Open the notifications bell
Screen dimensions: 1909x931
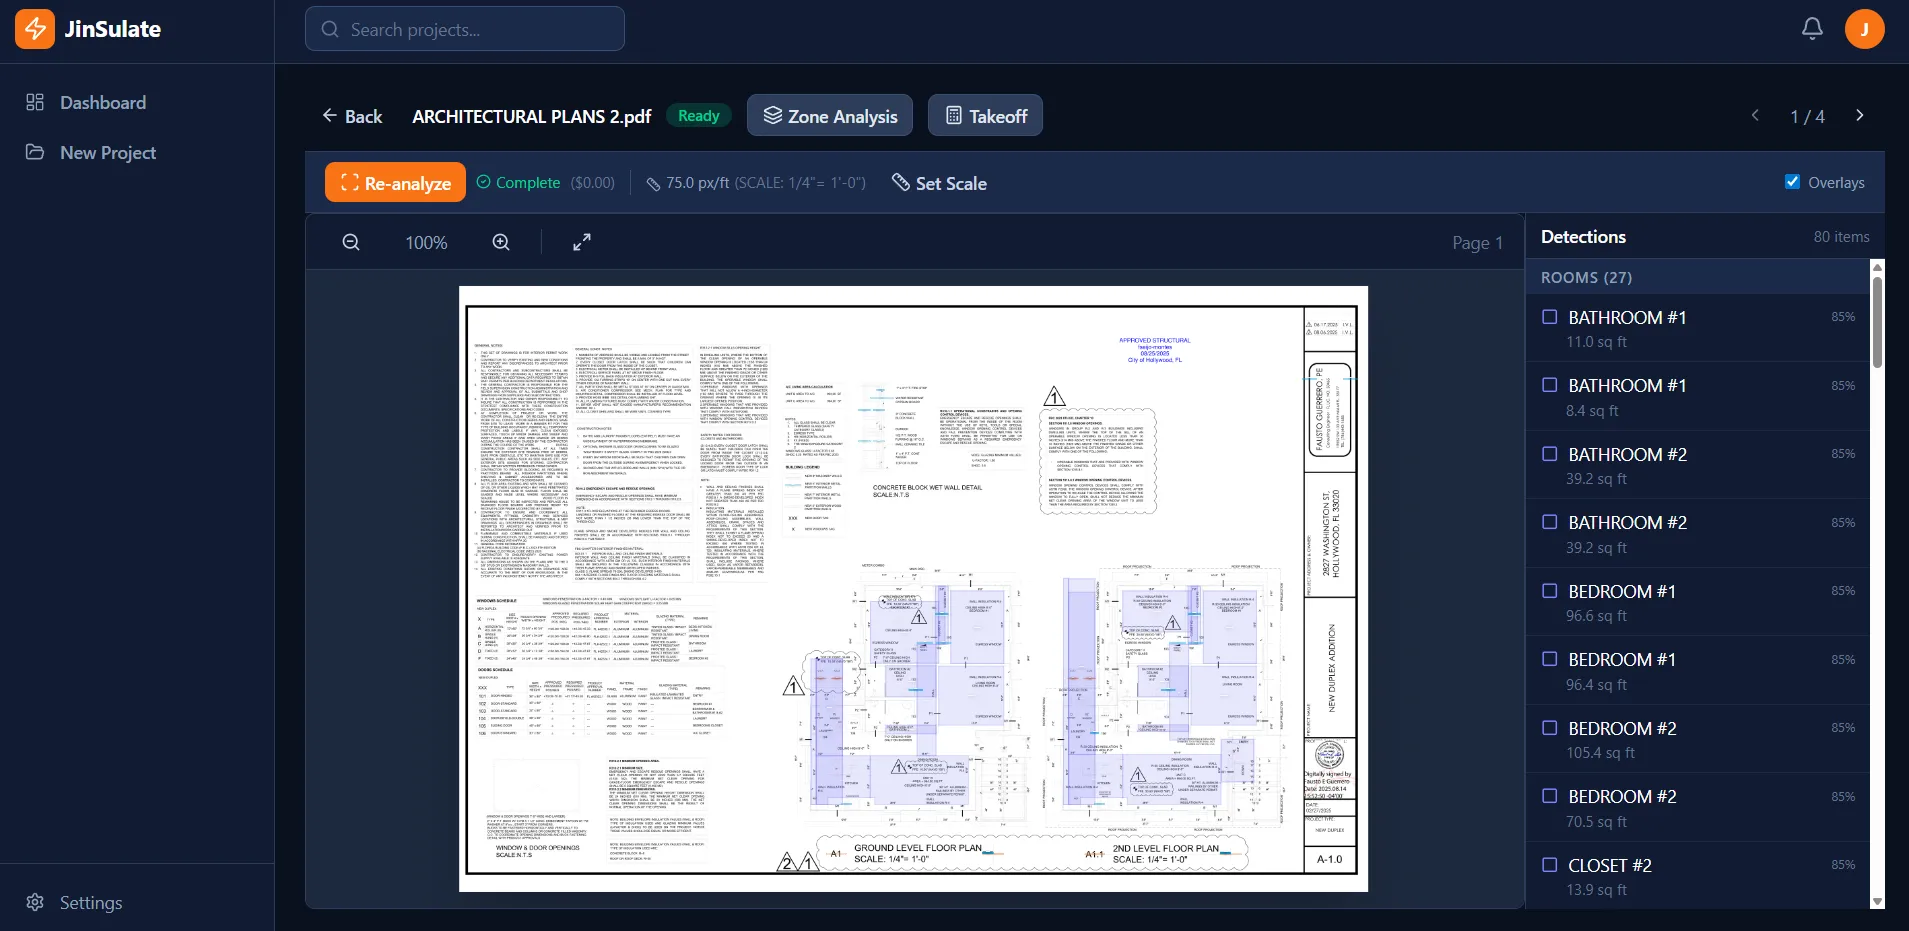tap(1812, 29)
